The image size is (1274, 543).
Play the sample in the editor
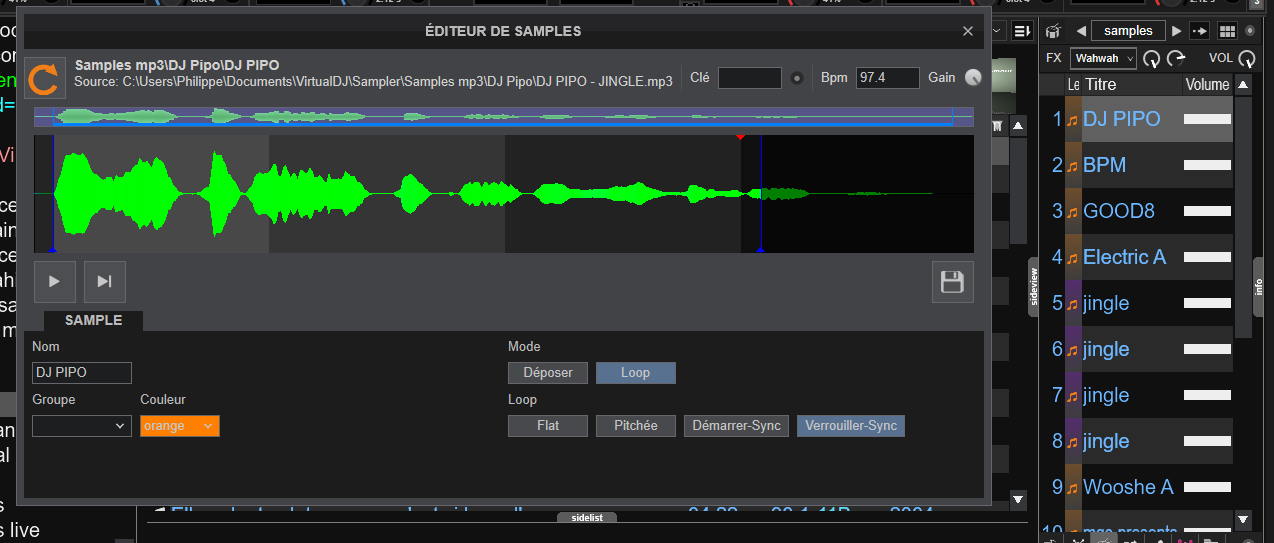tap(55, 281)
